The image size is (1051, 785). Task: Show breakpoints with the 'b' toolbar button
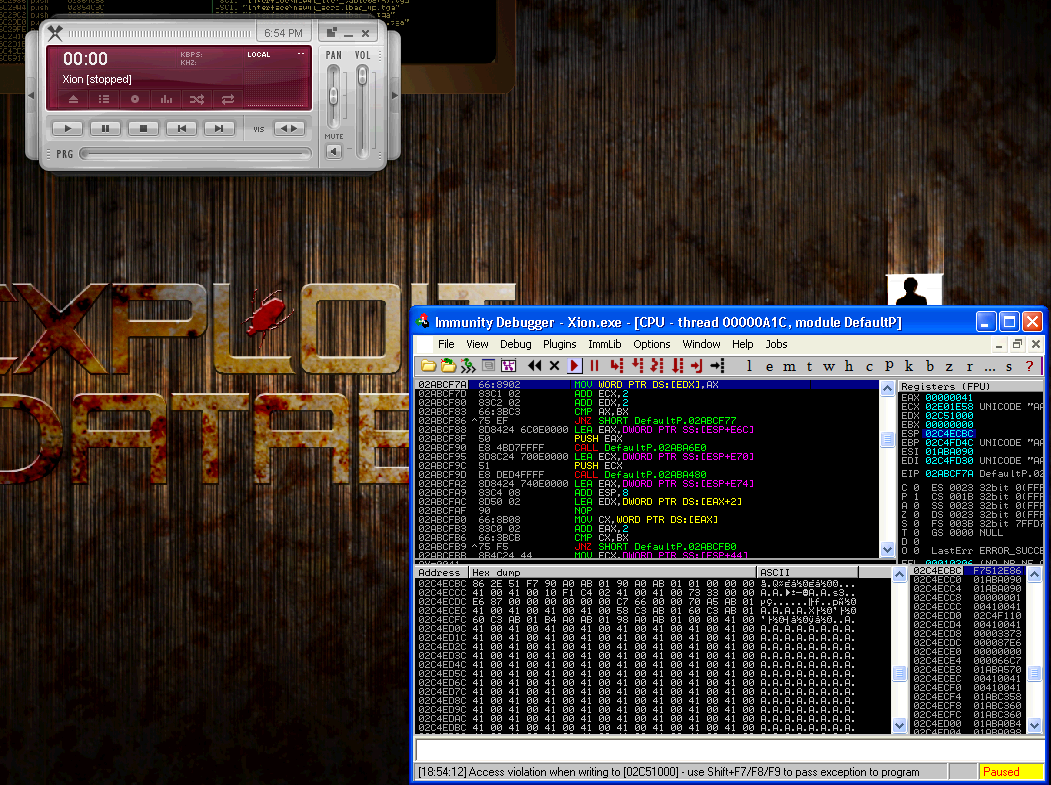(x=930, y=366)
